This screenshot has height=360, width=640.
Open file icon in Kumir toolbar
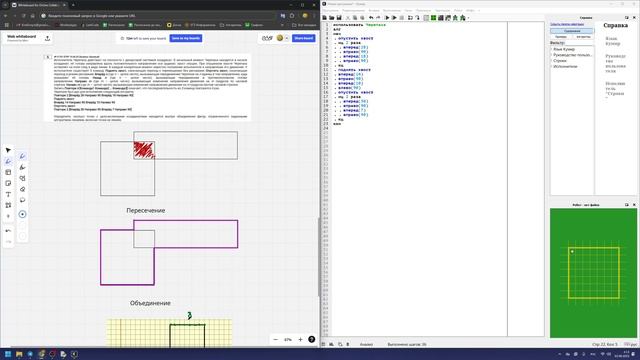[331, 18]
